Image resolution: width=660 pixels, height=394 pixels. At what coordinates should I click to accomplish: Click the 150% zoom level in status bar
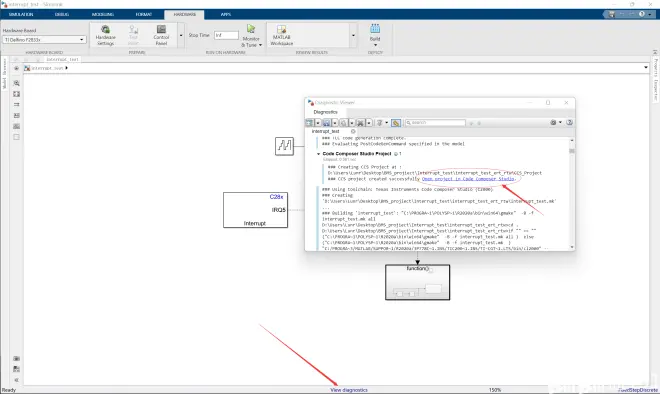pyautogui.click(x=495, y=390)
